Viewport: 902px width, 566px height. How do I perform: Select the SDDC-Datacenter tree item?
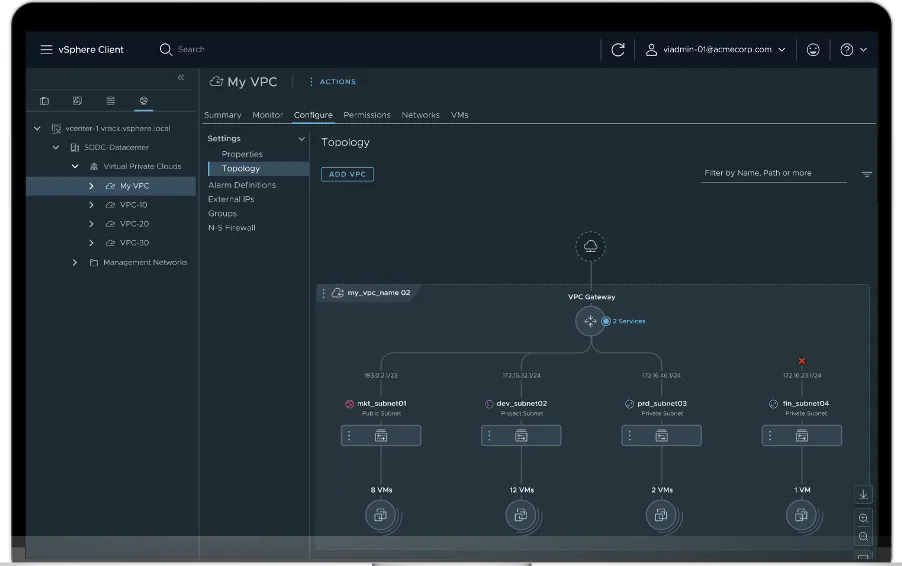116,147
